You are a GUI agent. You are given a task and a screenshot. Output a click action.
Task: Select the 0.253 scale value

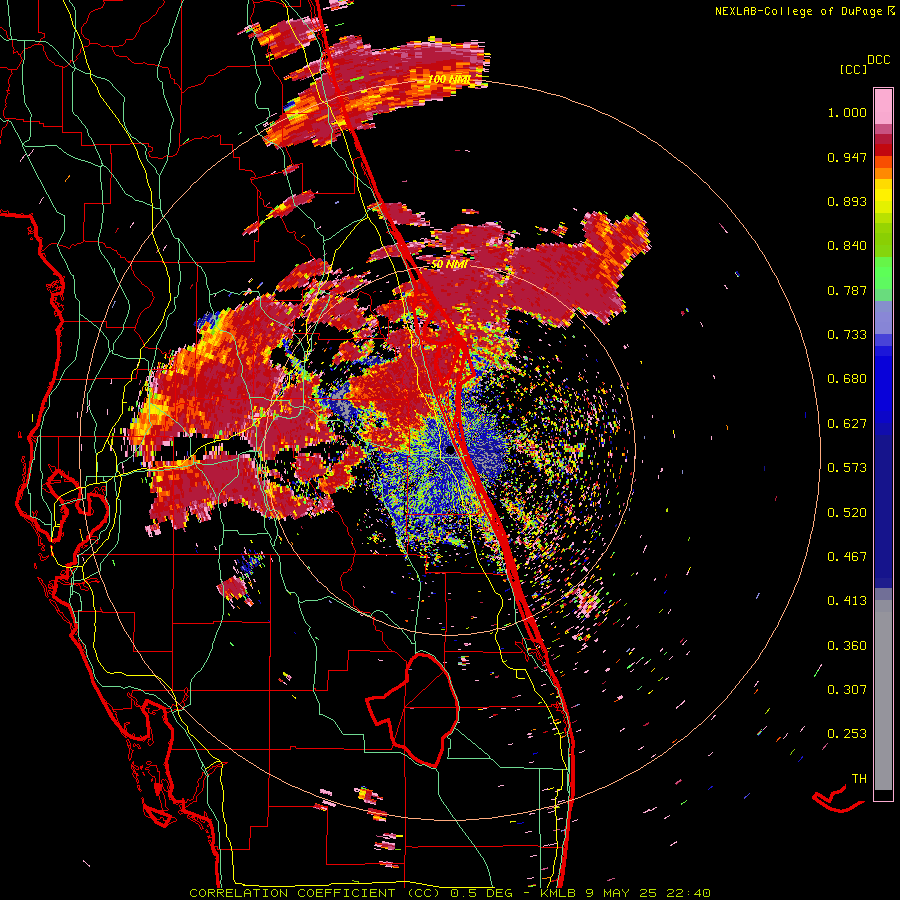847,734
